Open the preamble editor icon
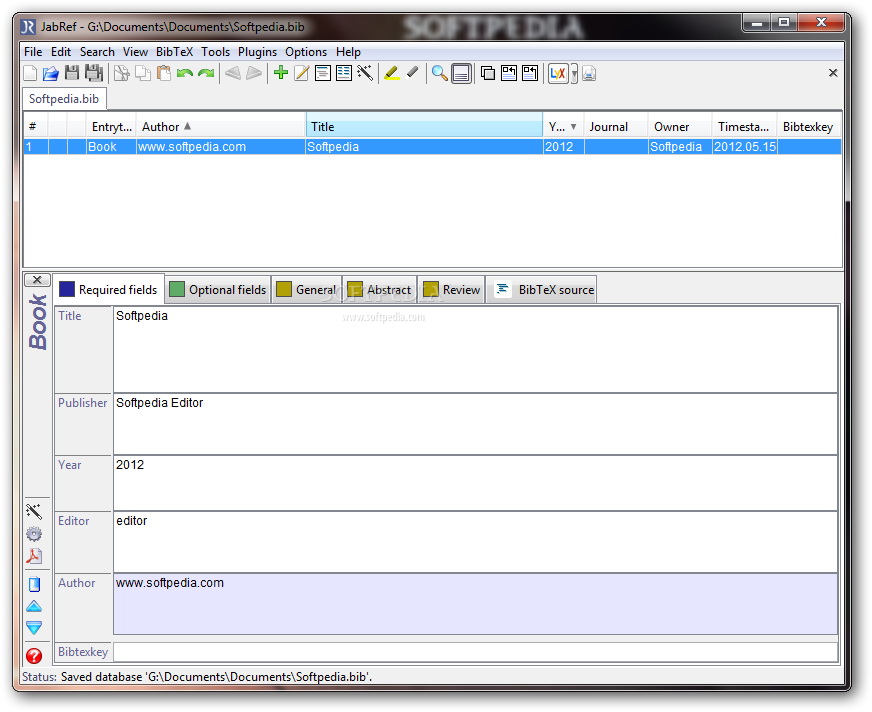 pyautogui.click(x=323, y=73)
